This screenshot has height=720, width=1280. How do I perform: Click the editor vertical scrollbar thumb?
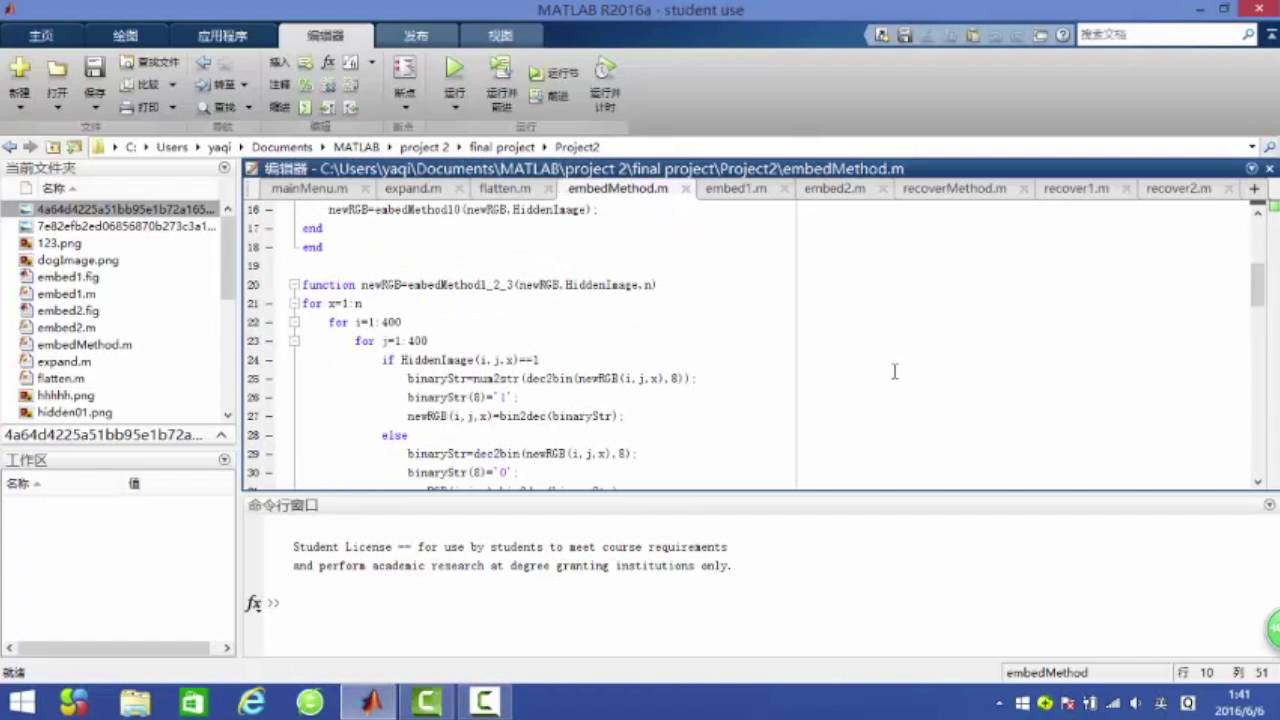pos(1258,285)
